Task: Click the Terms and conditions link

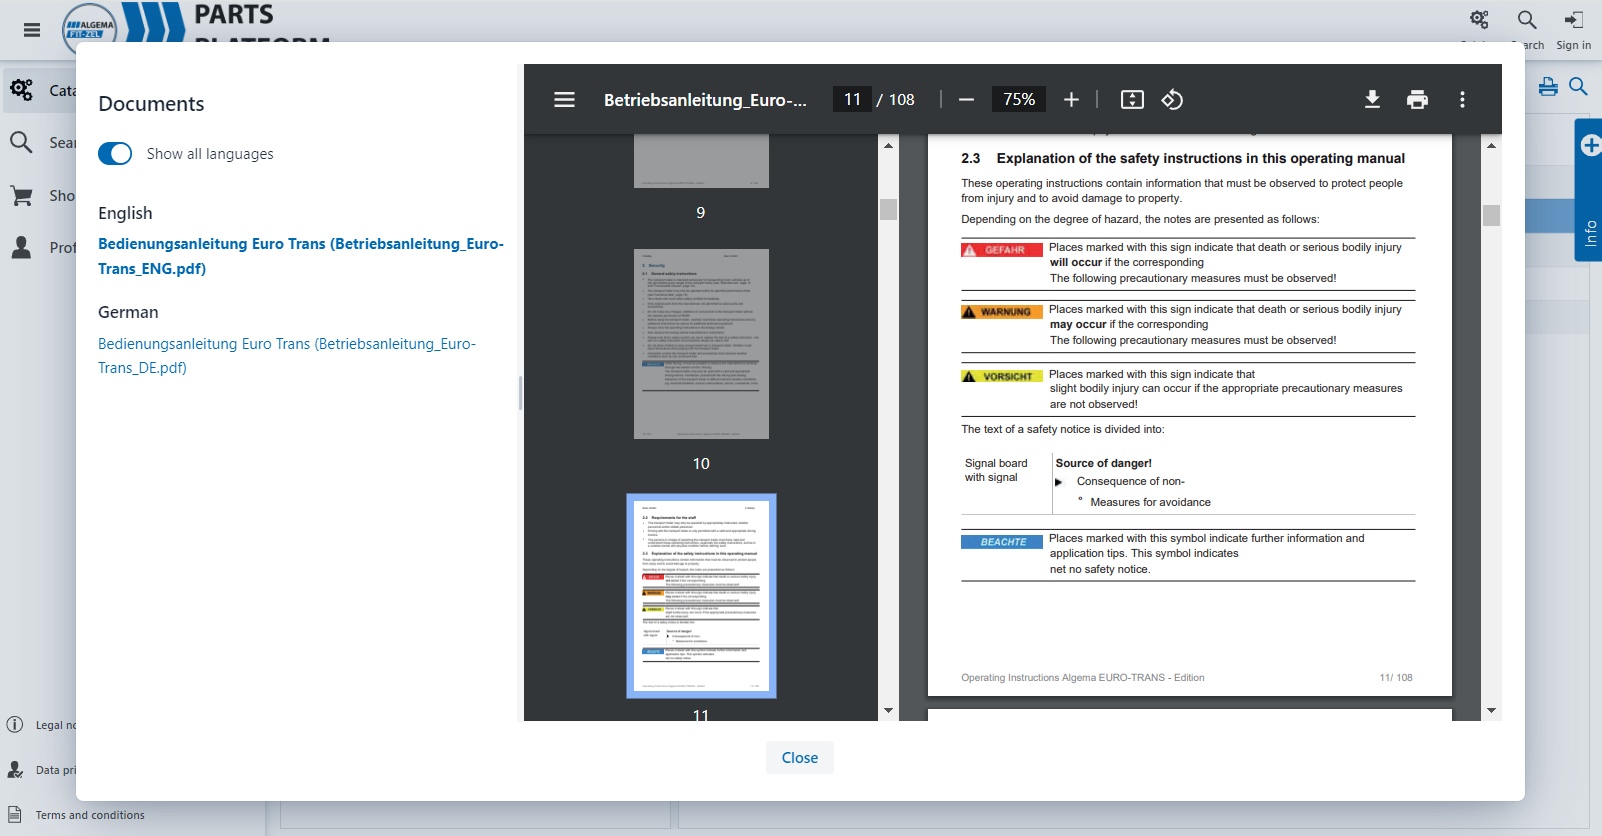Action: [90, 815]
